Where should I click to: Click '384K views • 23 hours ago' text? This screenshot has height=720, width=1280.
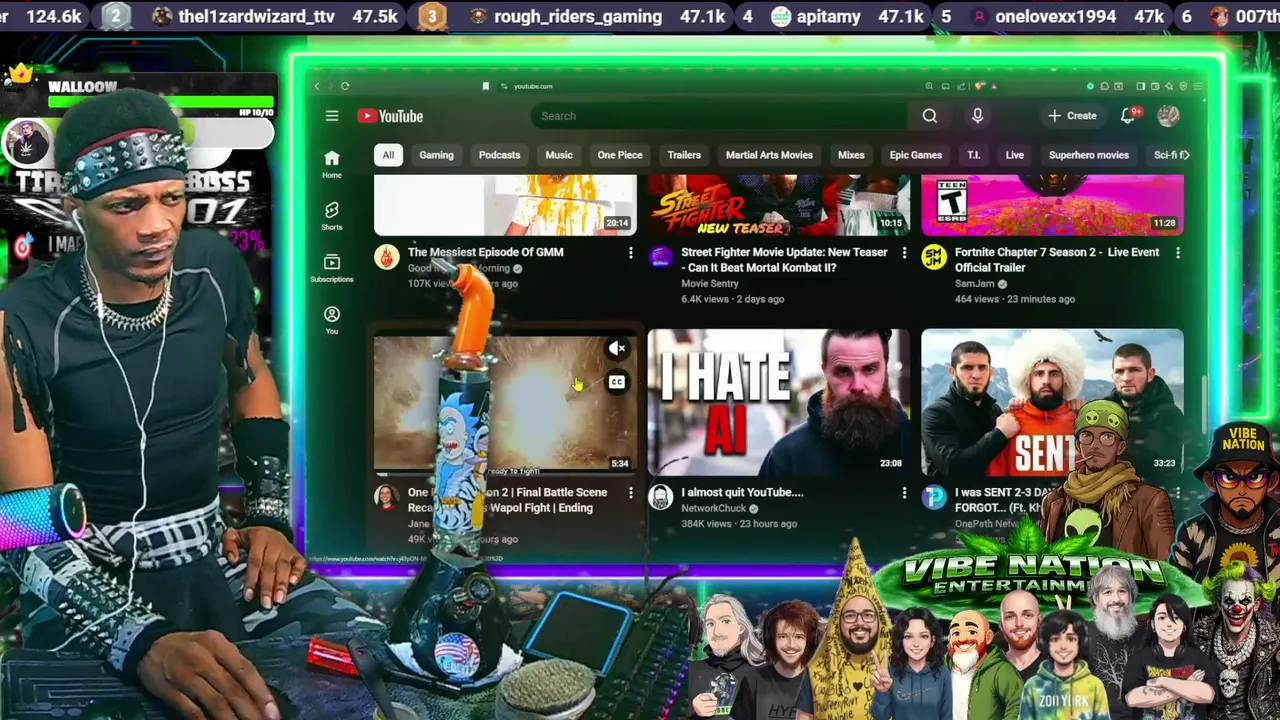pyautogui.click(x=739, y=524)
